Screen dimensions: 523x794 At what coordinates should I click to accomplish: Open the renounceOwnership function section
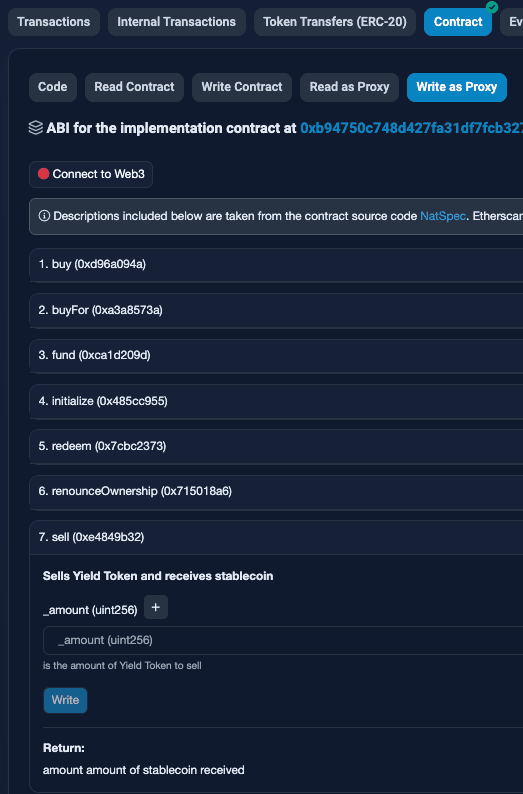click(x=276, y=491)
